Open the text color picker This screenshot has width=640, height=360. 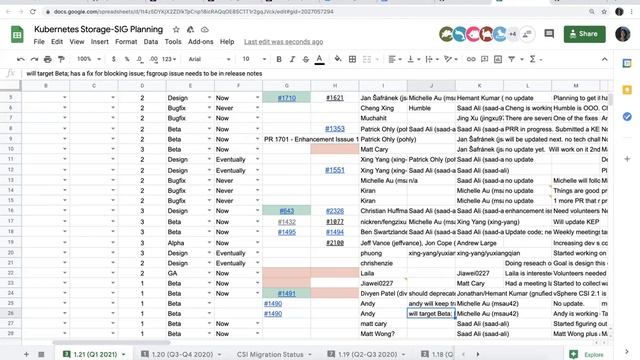point(320,60)
